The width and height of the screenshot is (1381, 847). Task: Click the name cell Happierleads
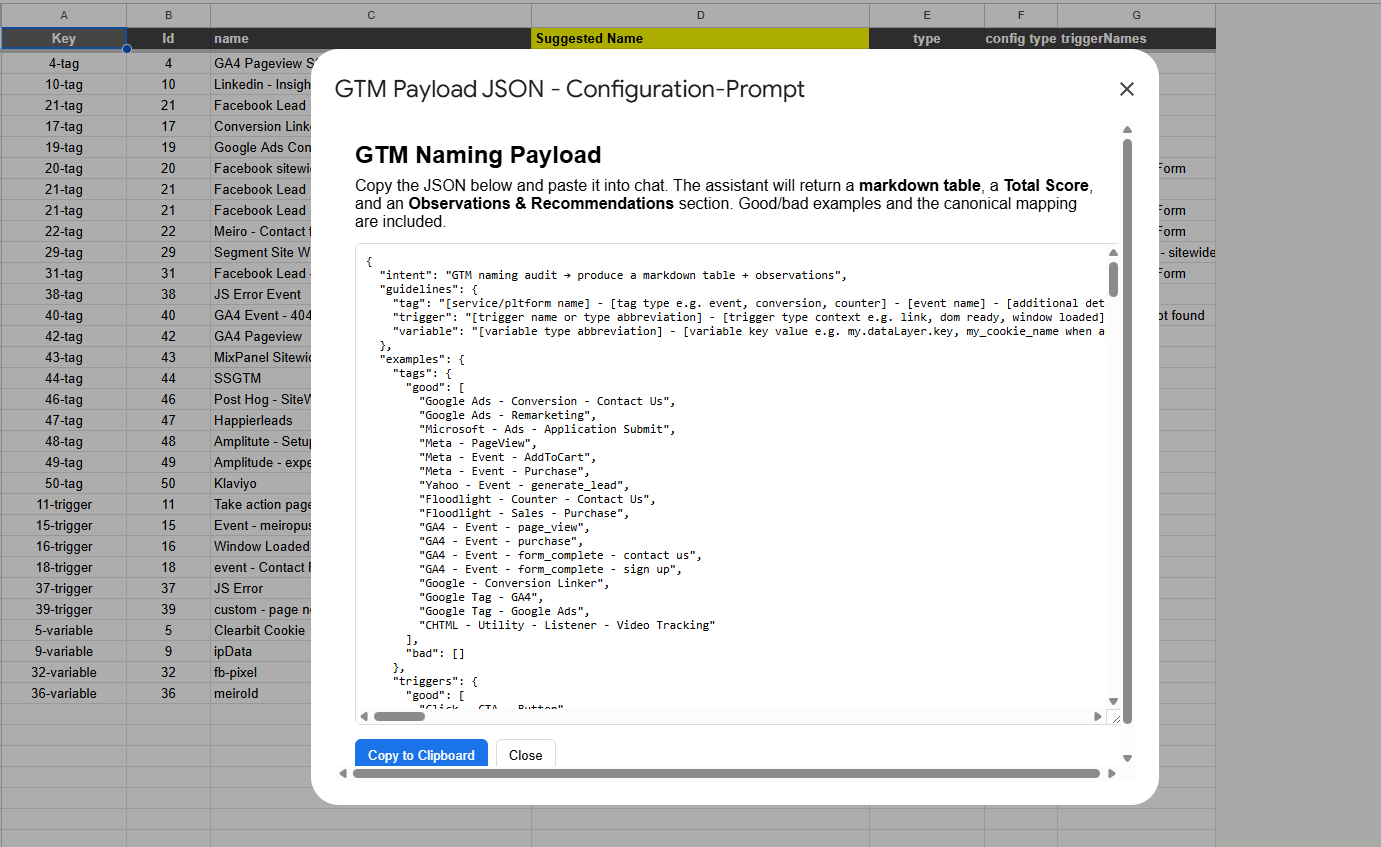261,420
